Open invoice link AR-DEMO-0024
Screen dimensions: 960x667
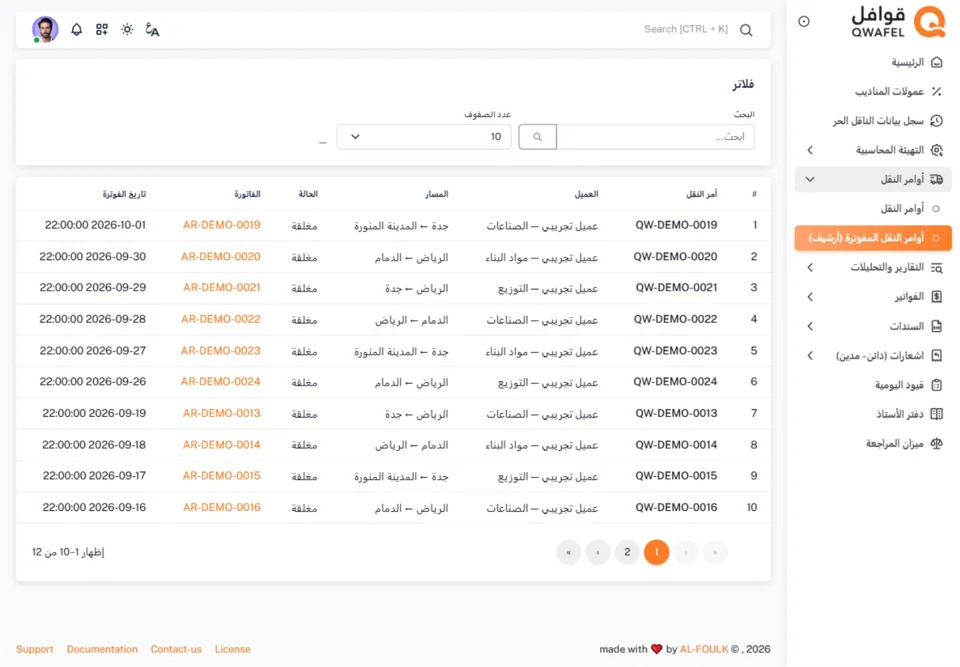pyautogui.click(x=220, y=382)
